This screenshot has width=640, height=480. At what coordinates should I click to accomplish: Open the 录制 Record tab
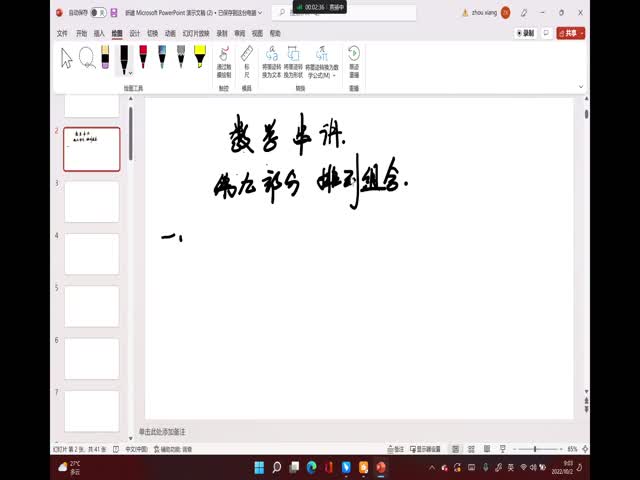222,33
